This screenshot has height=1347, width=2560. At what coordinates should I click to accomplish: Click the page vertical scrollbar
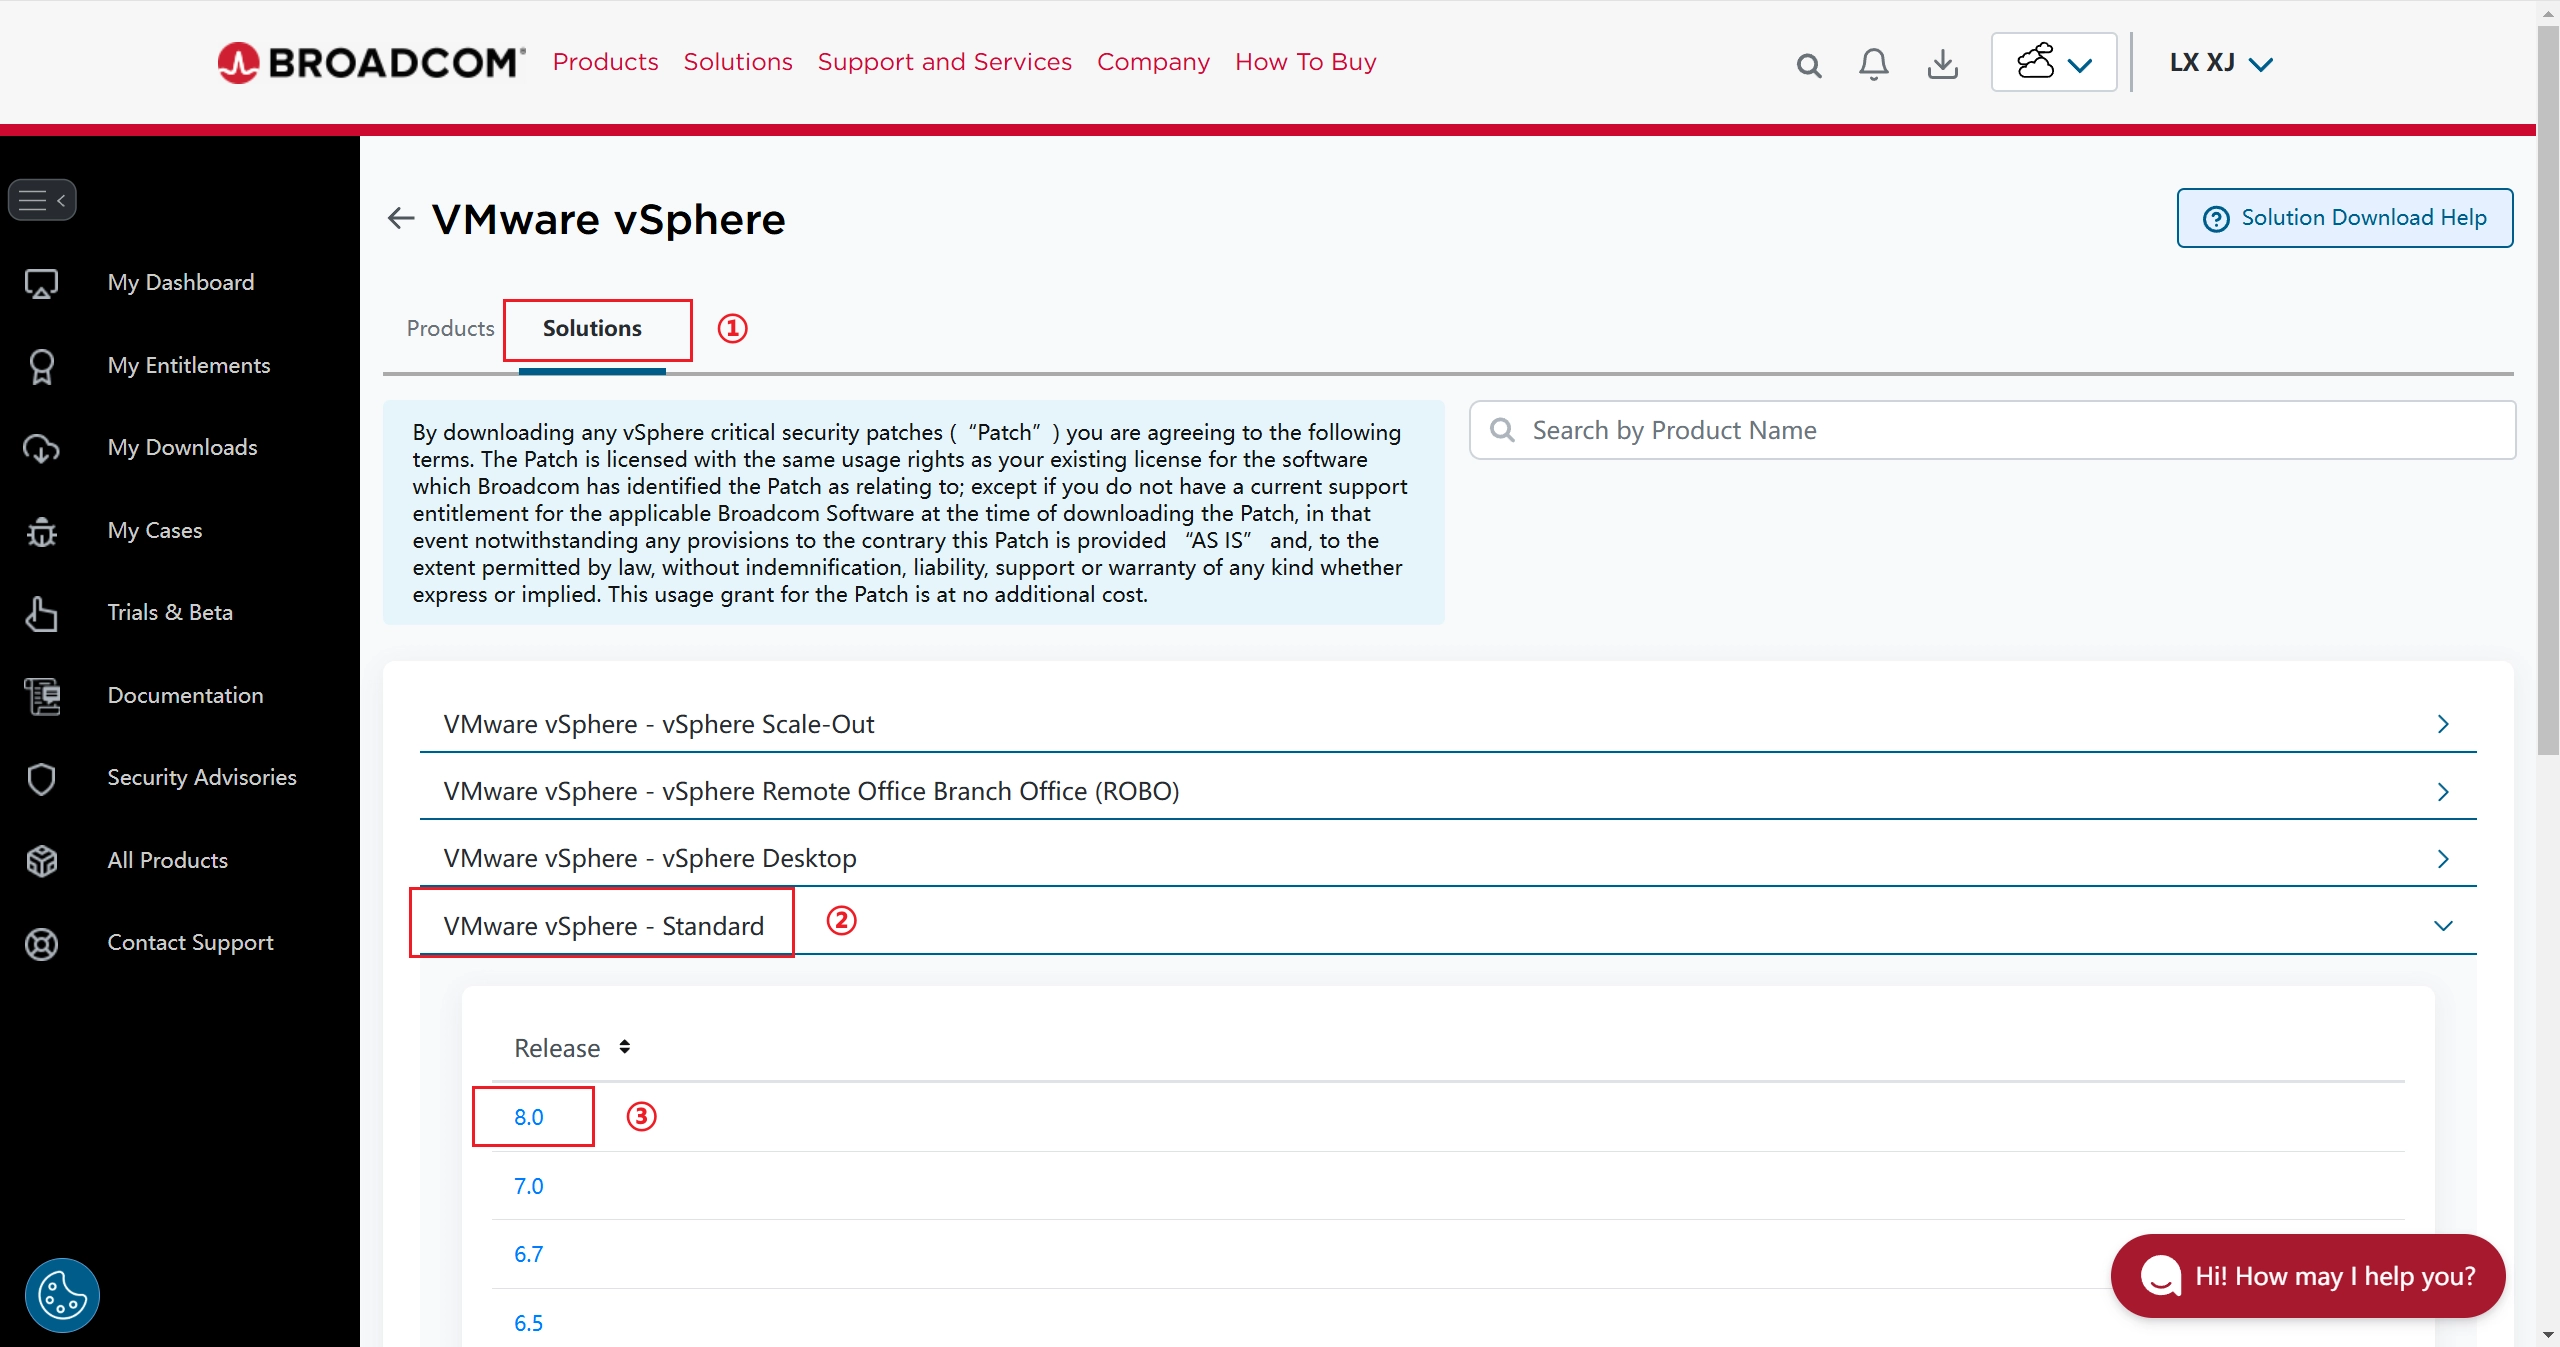point(2548,400)
